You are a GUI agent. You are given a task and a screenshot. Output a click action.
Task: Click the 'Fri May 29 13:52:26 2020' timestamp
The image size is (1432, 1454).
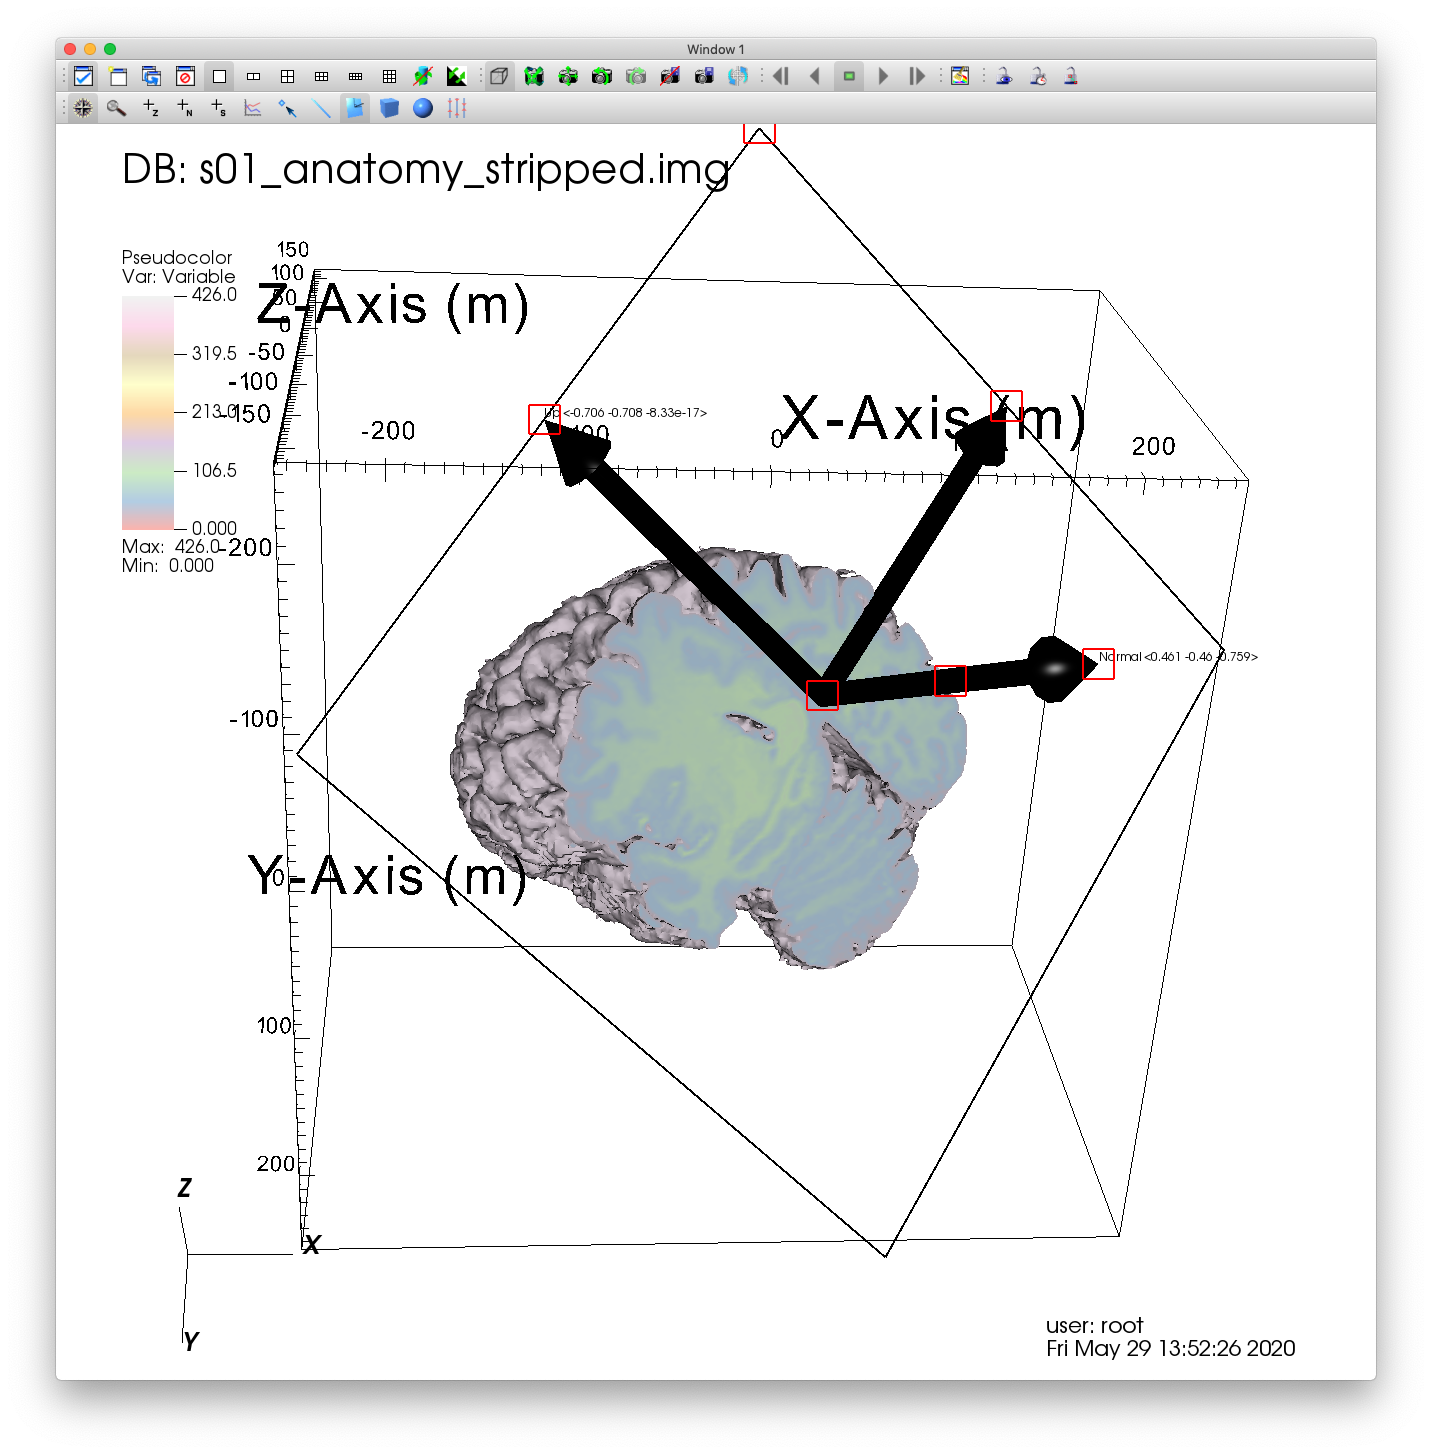click(x=1171, y=1349)
